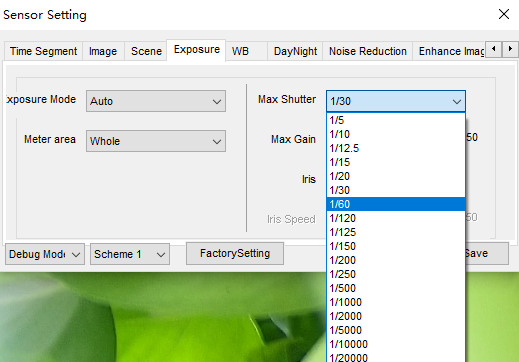Open the Noise Reduction tab
This screenshot has width=519, height=362.
coord(368,51)
